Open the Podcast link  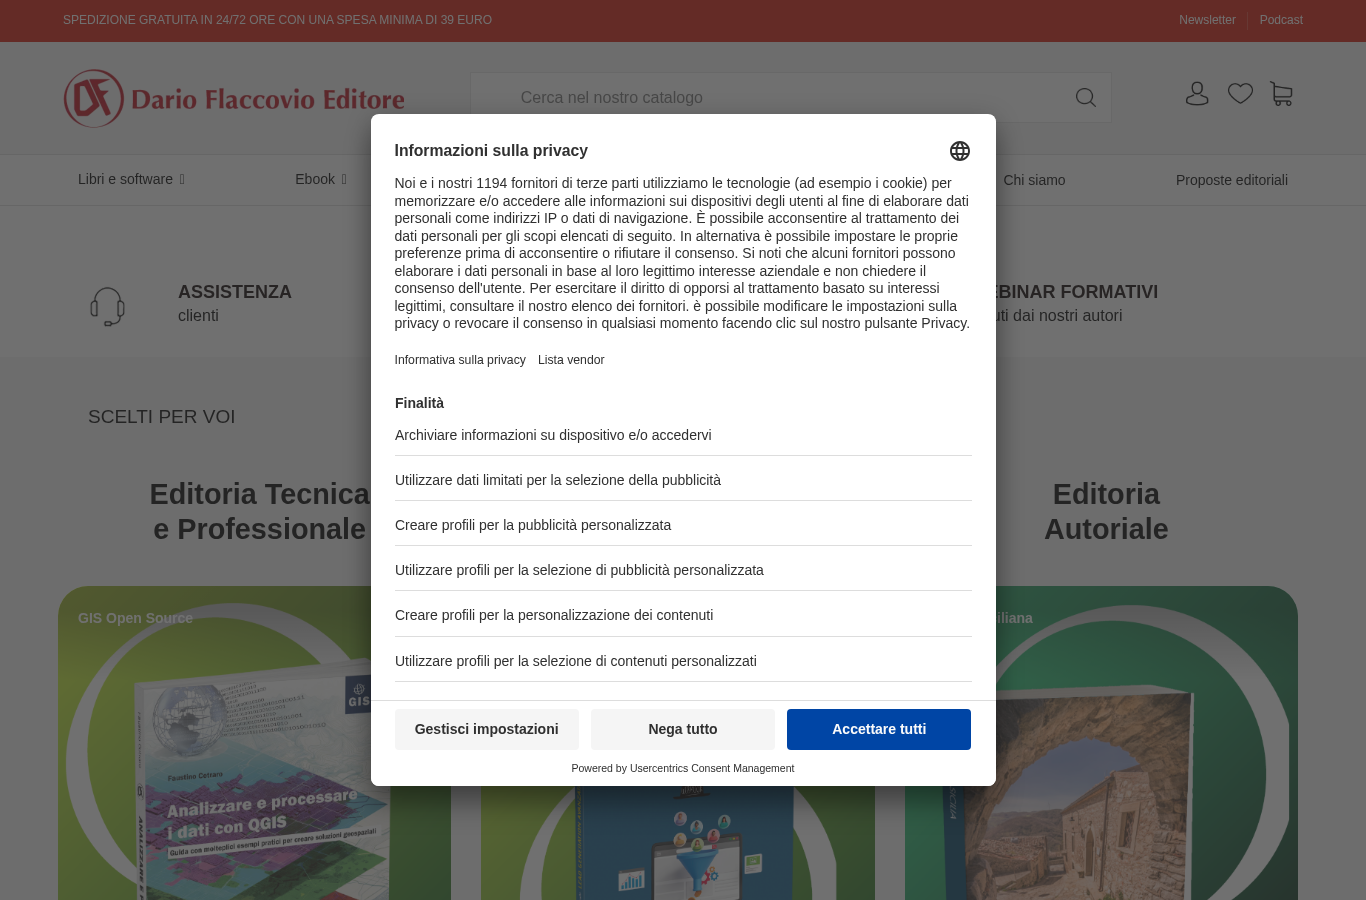click(1281, 20)
